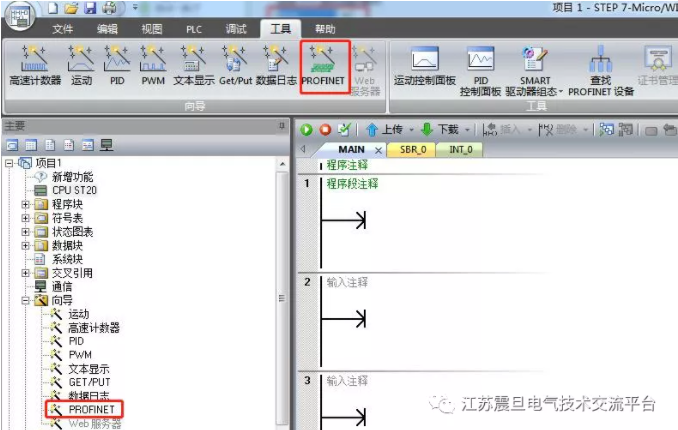
Task: Open the 文件 menu tab
Action: (x=63, y=29)
